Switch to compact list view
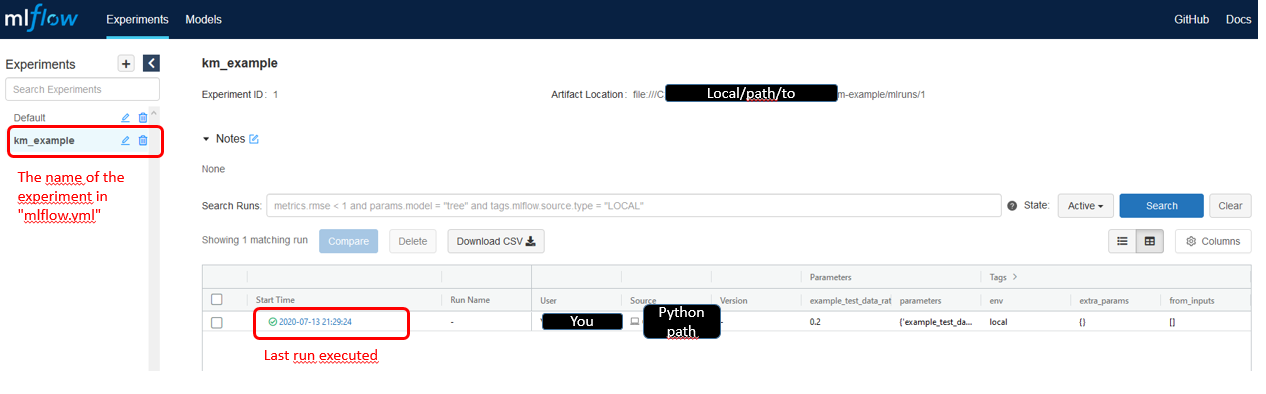This screenshot has width=1266, height=394. click(x=1122, y=241)
